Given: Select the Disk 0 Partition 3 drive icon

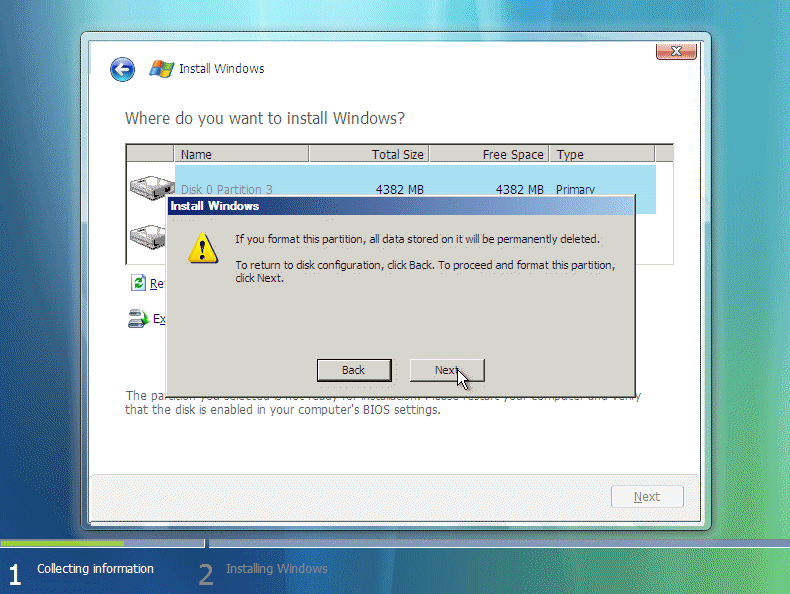Looking at the screenshot, I should tap(150, 186).
